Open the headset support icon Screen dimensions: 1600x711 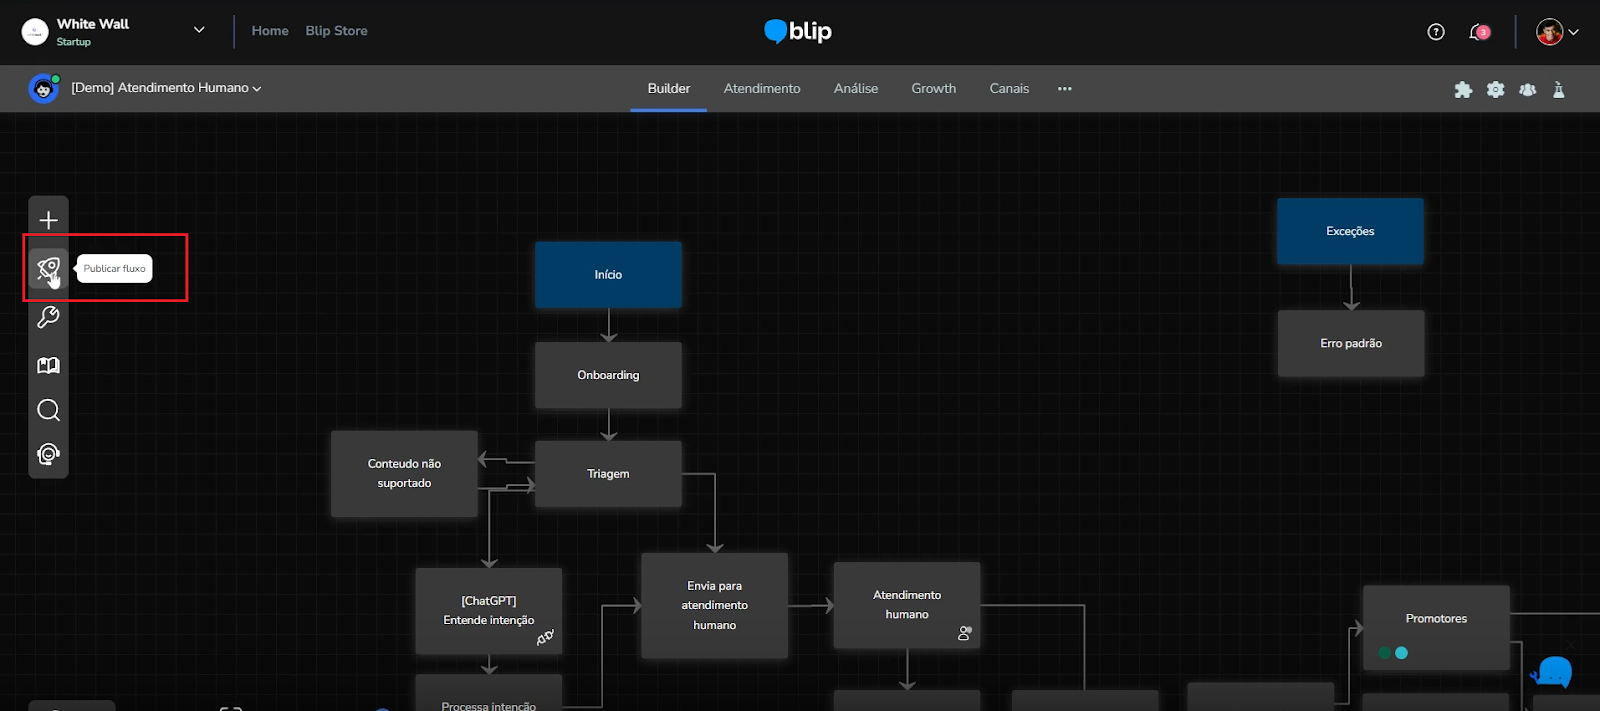point(48,455)
